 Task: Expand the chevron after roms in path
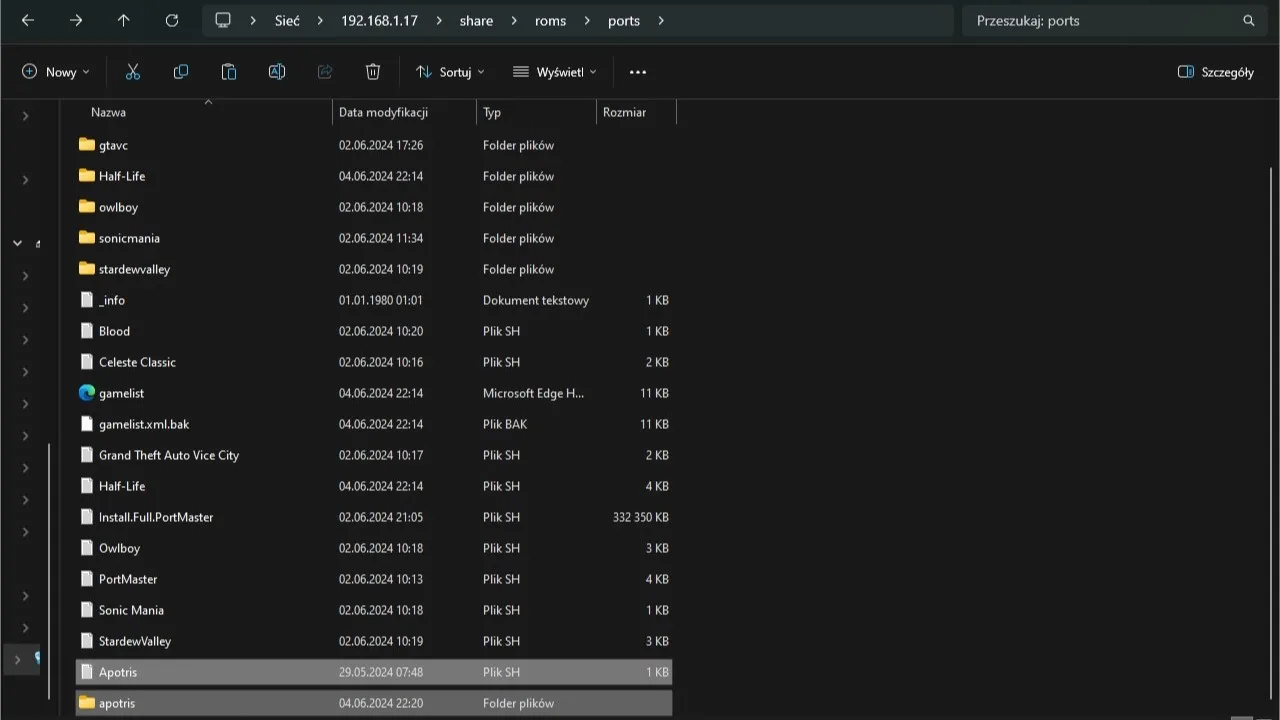tap(587, 20)
